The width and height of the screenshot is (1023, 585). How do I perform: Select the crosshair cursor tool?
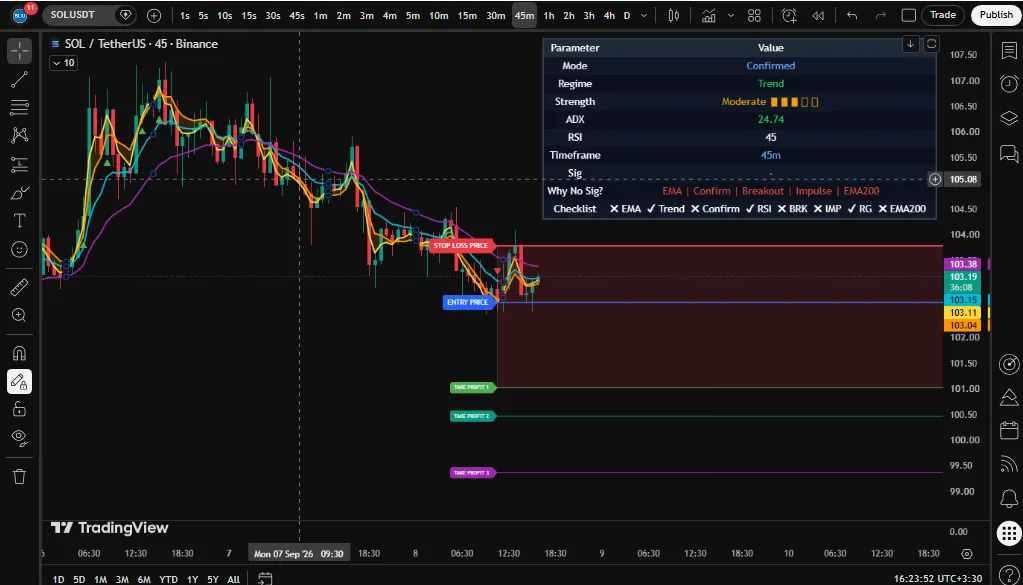20,51
